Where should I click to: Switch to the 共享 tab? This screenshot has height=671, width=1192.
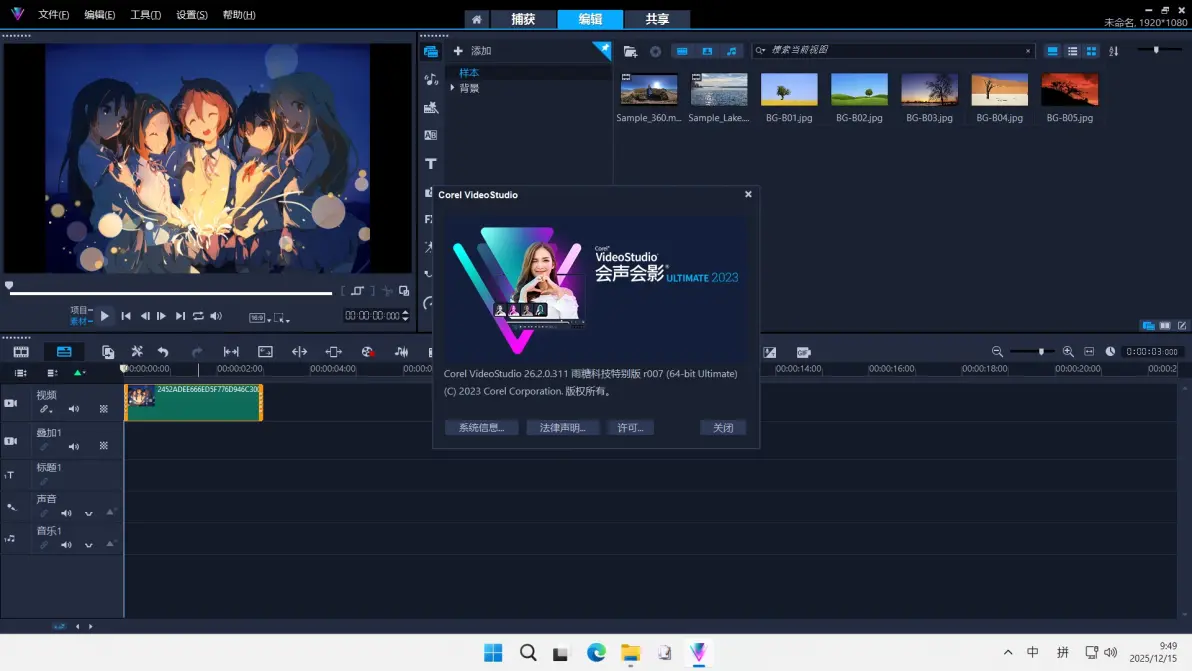pyautogui.click(x=657, y=19)
